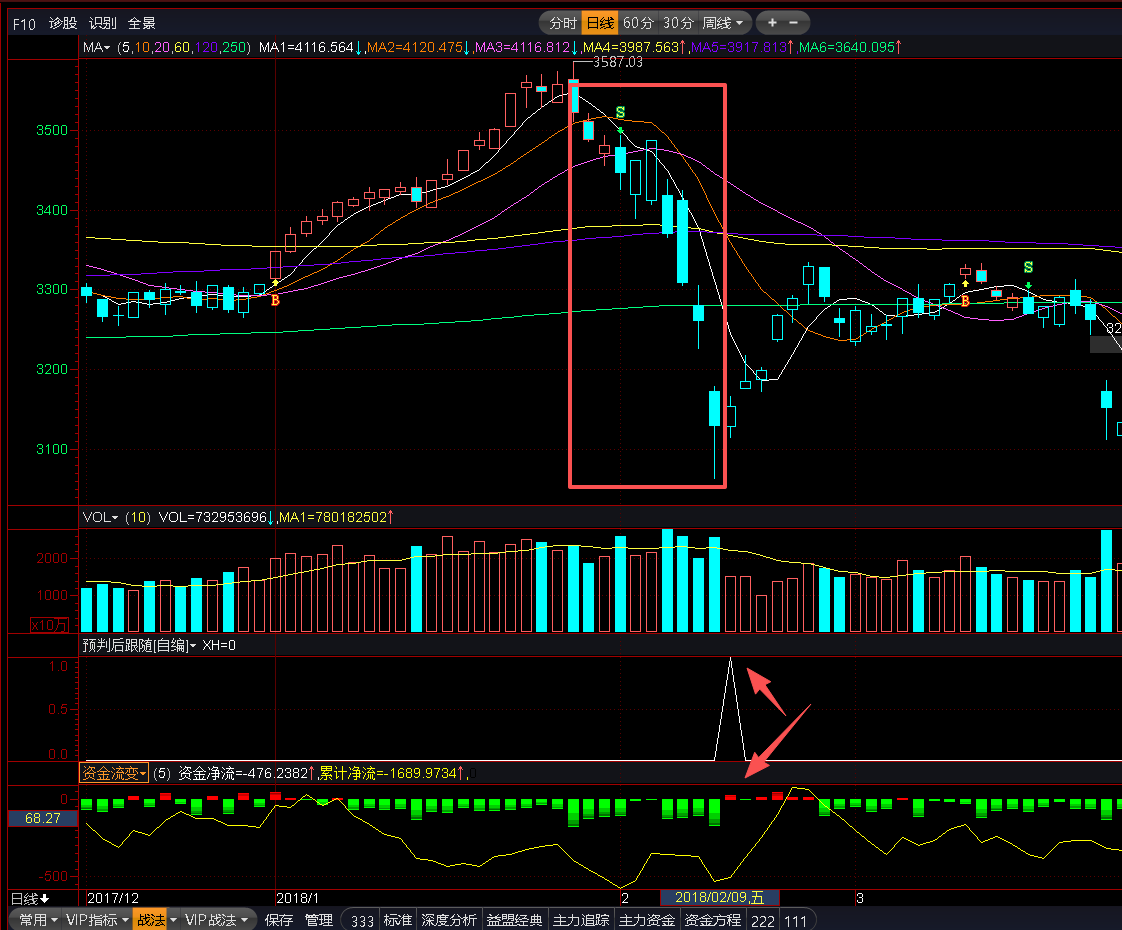Select the 60分 timeframe
1122x930 pixels.
pyautogui.click(x=637, y=23)
